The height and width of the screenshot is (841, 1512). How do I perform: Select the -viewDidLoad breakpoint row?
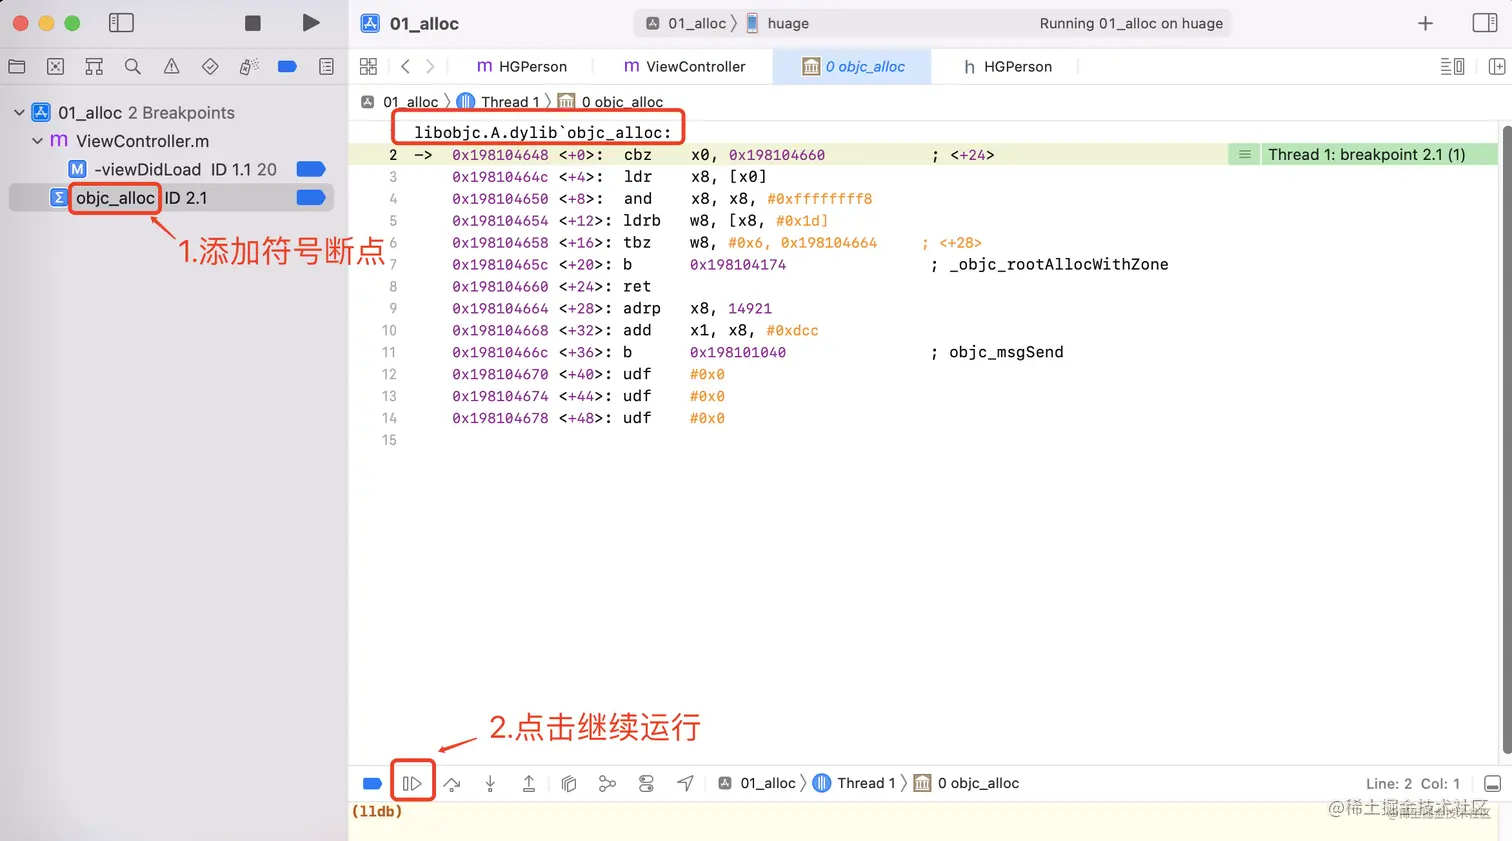tap(170, 169)
